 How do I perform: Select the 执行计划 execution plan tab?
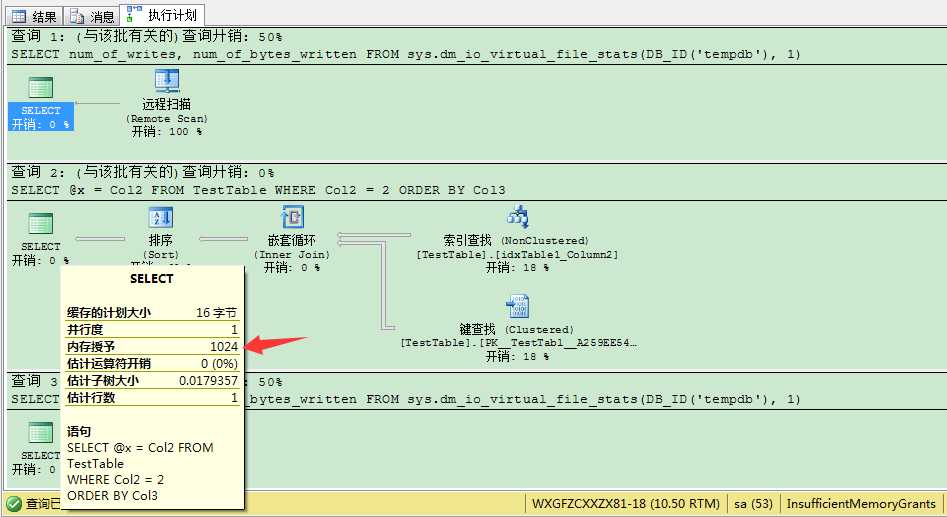162,15
